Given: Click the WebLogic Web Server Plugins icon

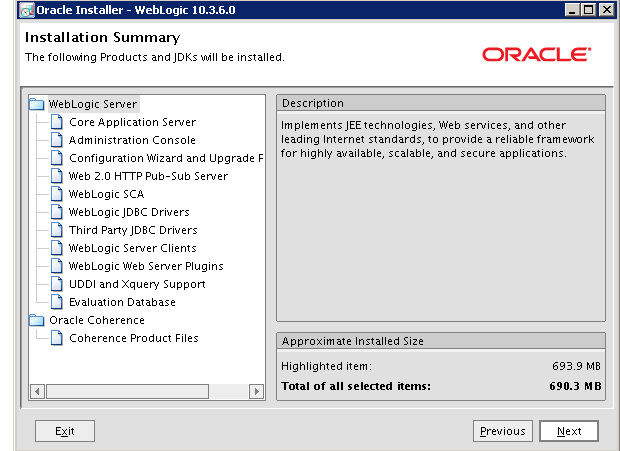Looking at the screenshot, I should tap(57, 266).
